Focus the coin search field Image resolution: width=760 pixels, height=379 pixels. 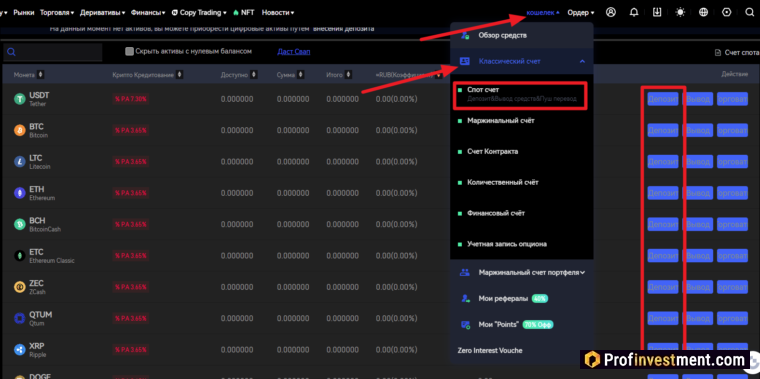tap(52, 52)
